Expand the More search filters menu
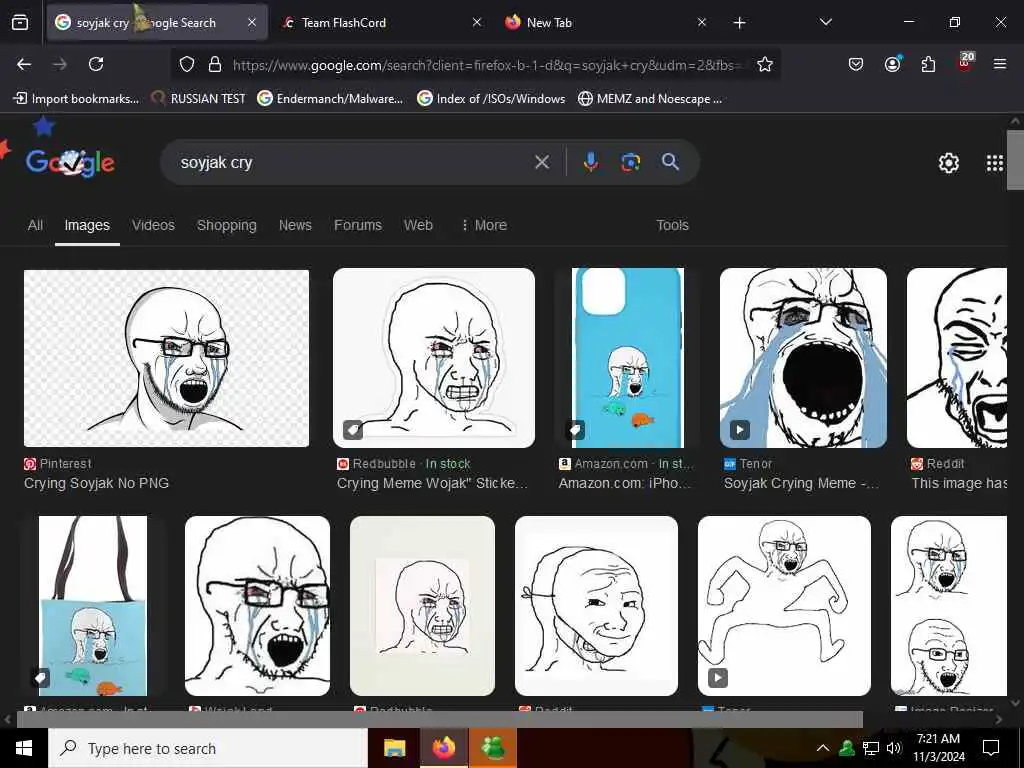 (x=484, y=225)
